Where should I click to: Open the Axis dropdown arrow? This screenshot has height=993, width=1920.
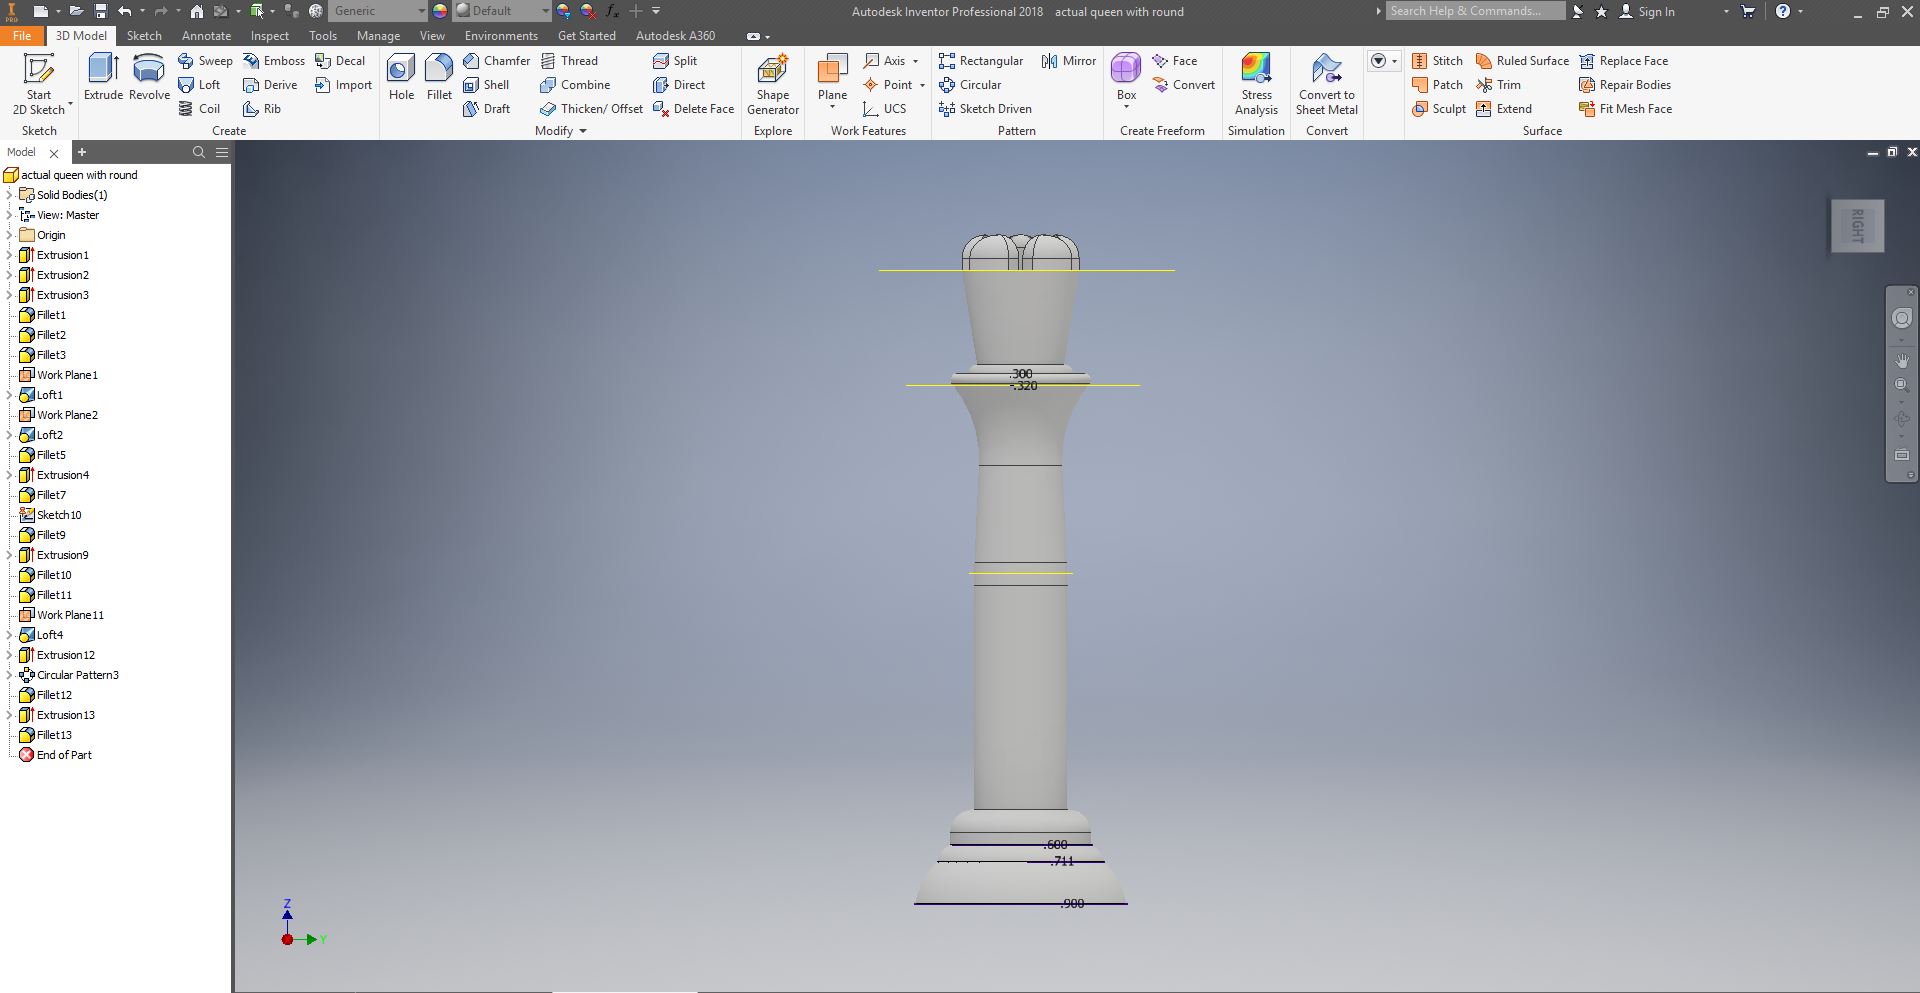coord(915,61)
